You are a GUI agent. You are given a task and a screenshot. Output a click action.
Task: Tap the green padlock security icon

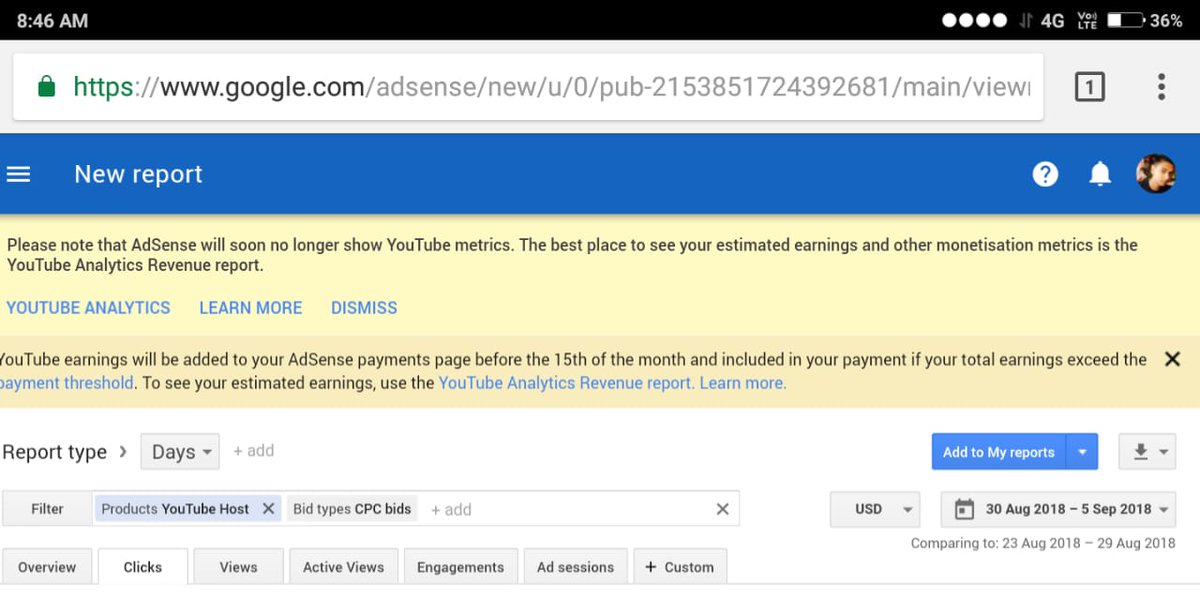[46, 87]
